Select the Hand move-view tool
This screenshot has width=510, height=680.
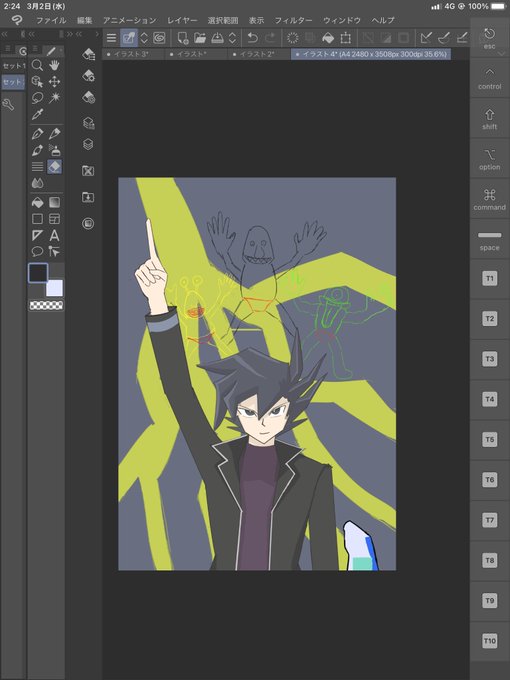[54, 65]
